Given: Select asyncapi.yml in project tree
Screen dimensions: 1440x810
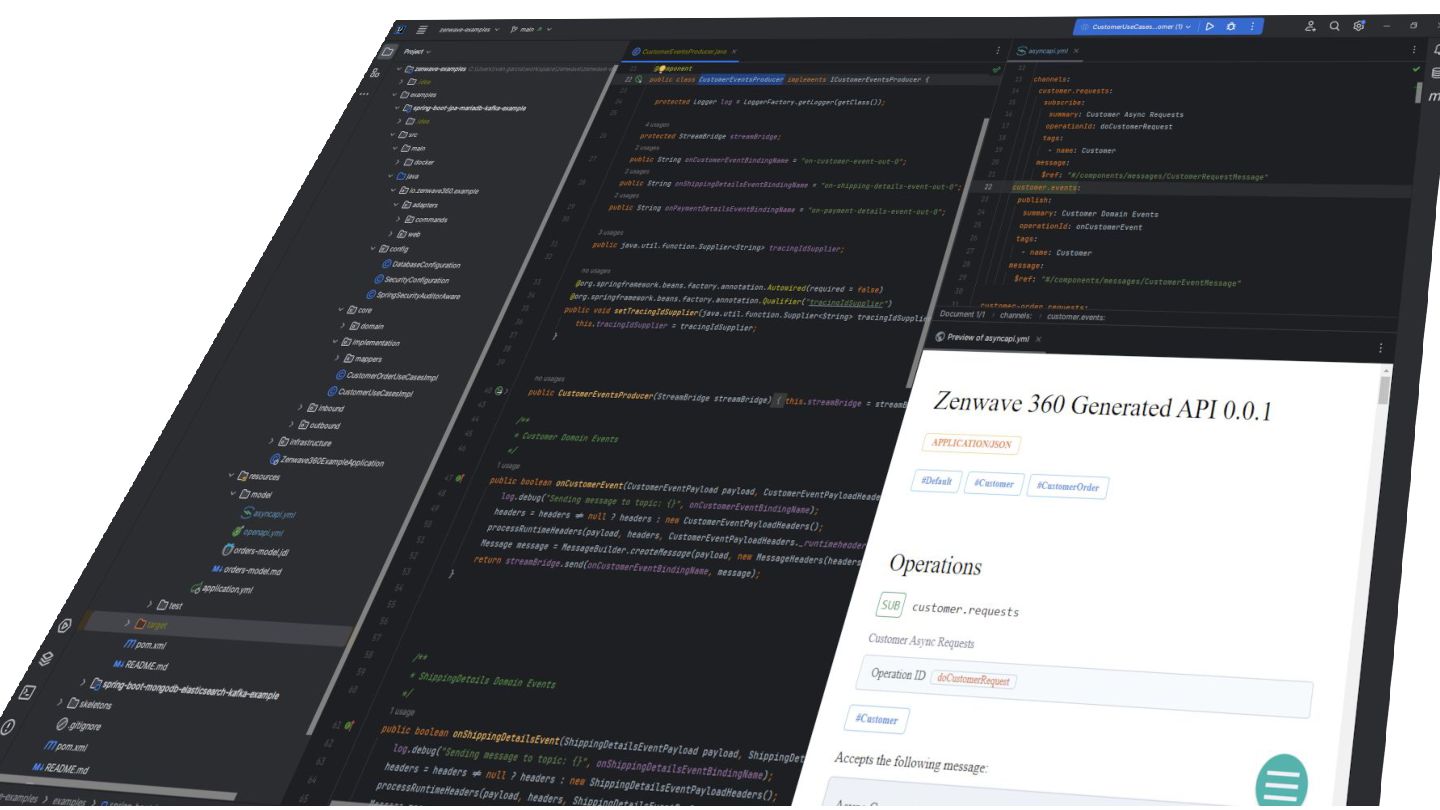Looking at the screenshot, I should coord(268,512).
